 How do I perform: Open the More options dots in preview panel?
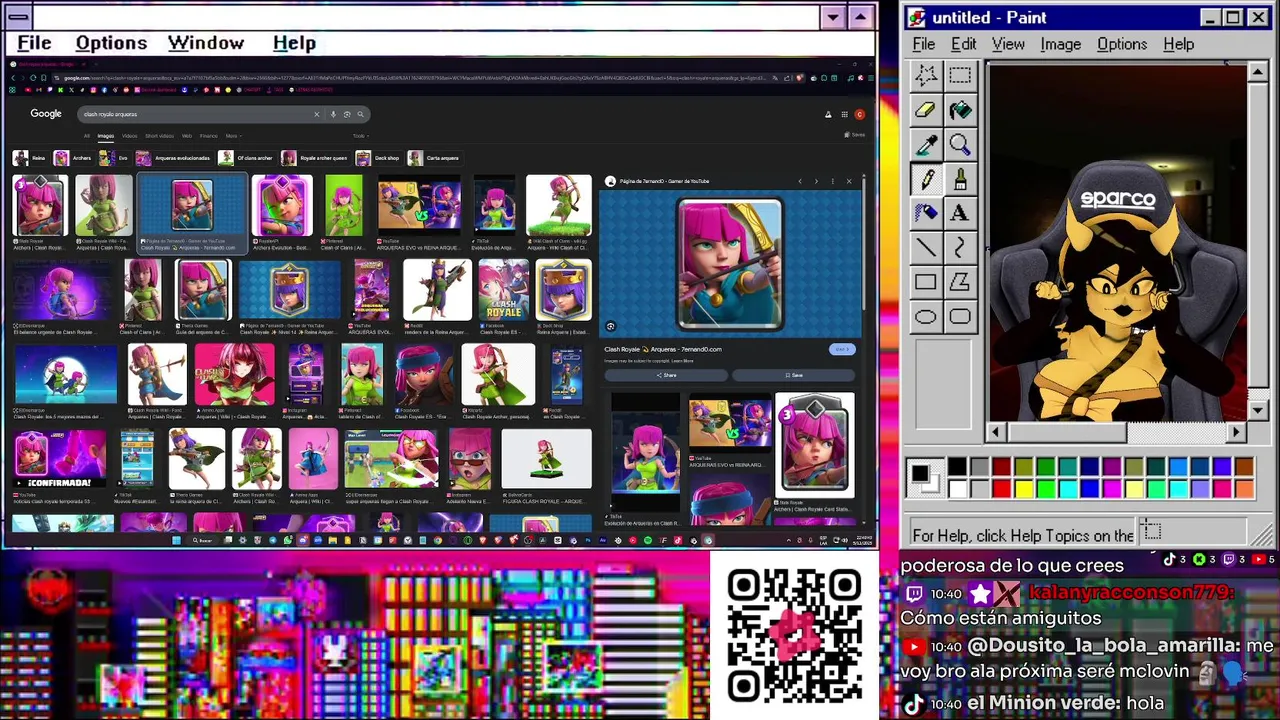[x=833, y=181]
